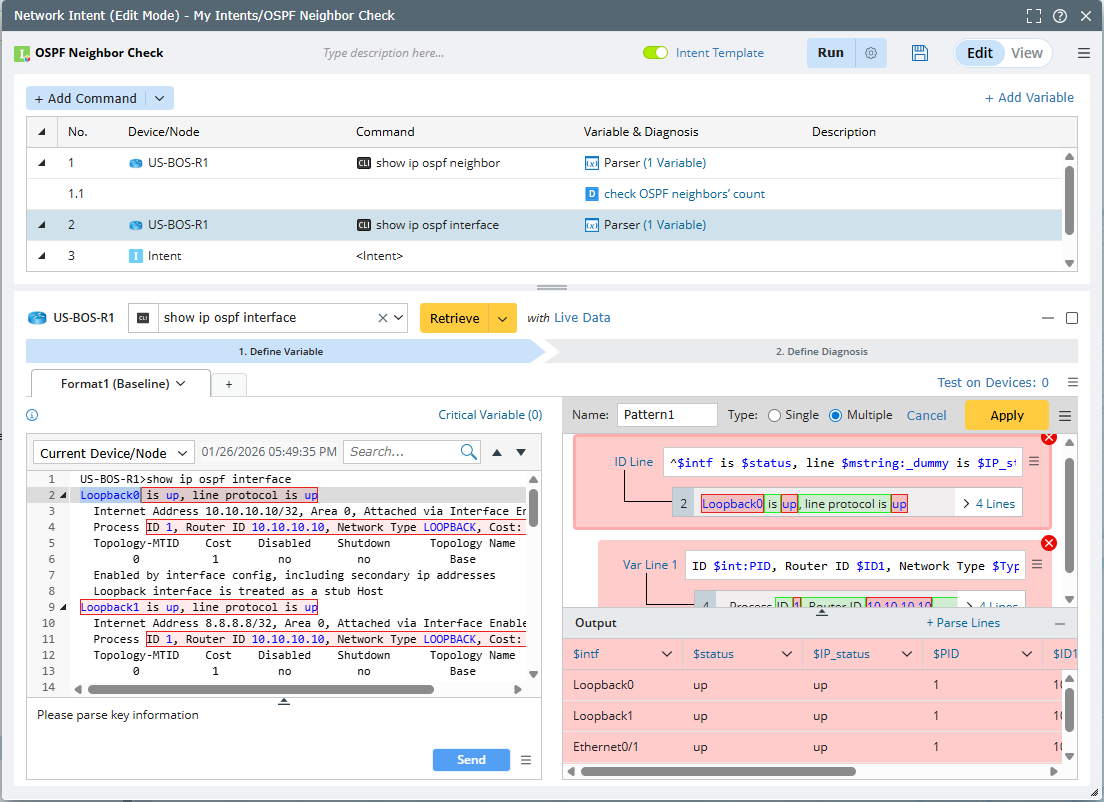
Task: Open the Retrieve dropdown arrow
Action: pyautogui.click(x=502, y=318)
